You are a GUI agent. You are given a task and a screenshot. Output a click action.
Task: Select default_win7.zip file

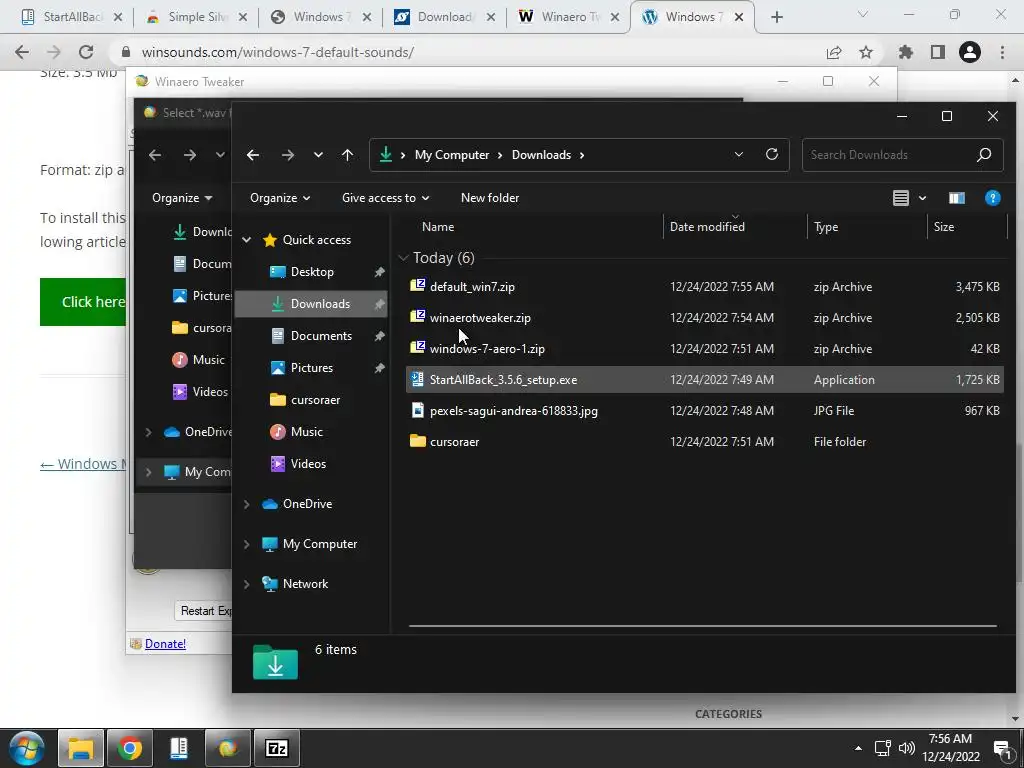704,287
